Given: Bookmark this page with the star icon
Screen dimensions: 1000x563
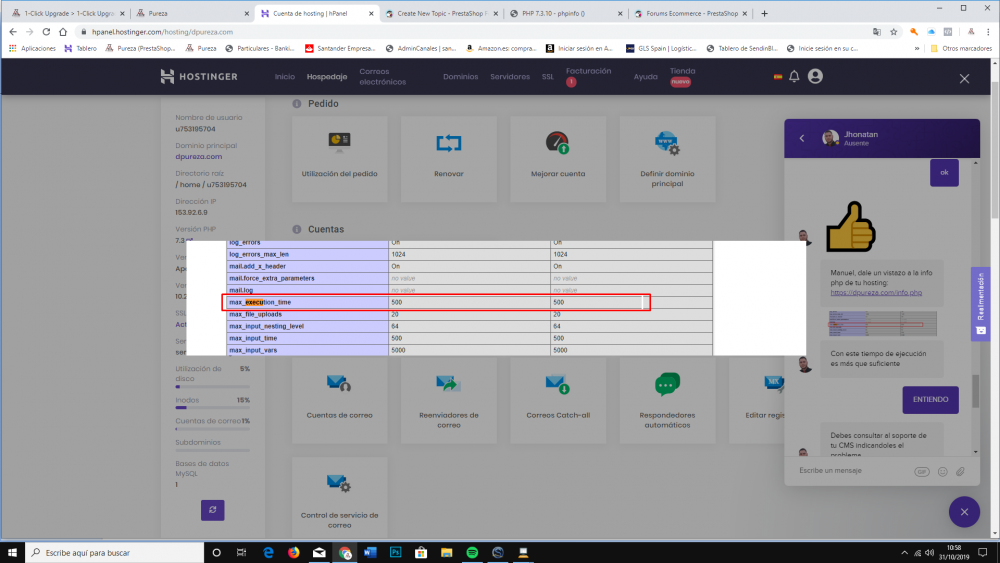Looking at the screenshot, I should 893,32.
